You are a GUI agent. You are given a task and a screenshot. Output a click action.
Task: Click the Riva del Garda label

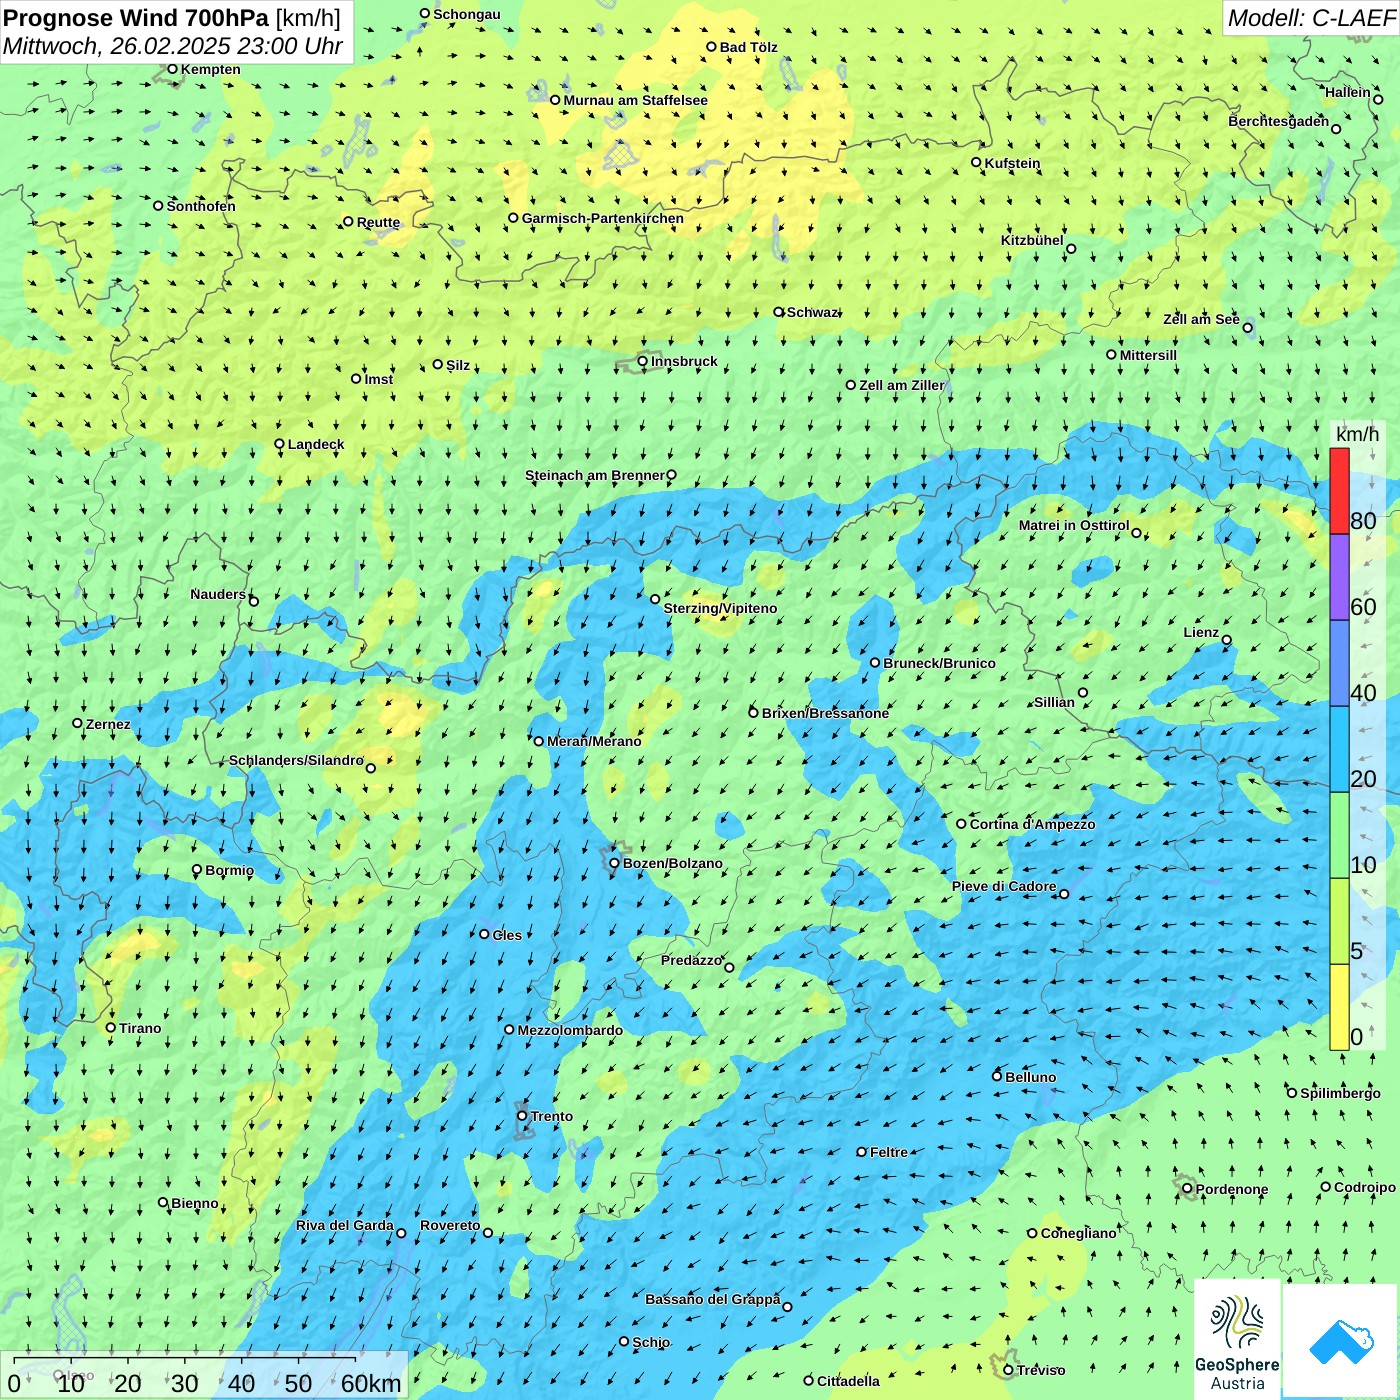(x=344, y=1225)
